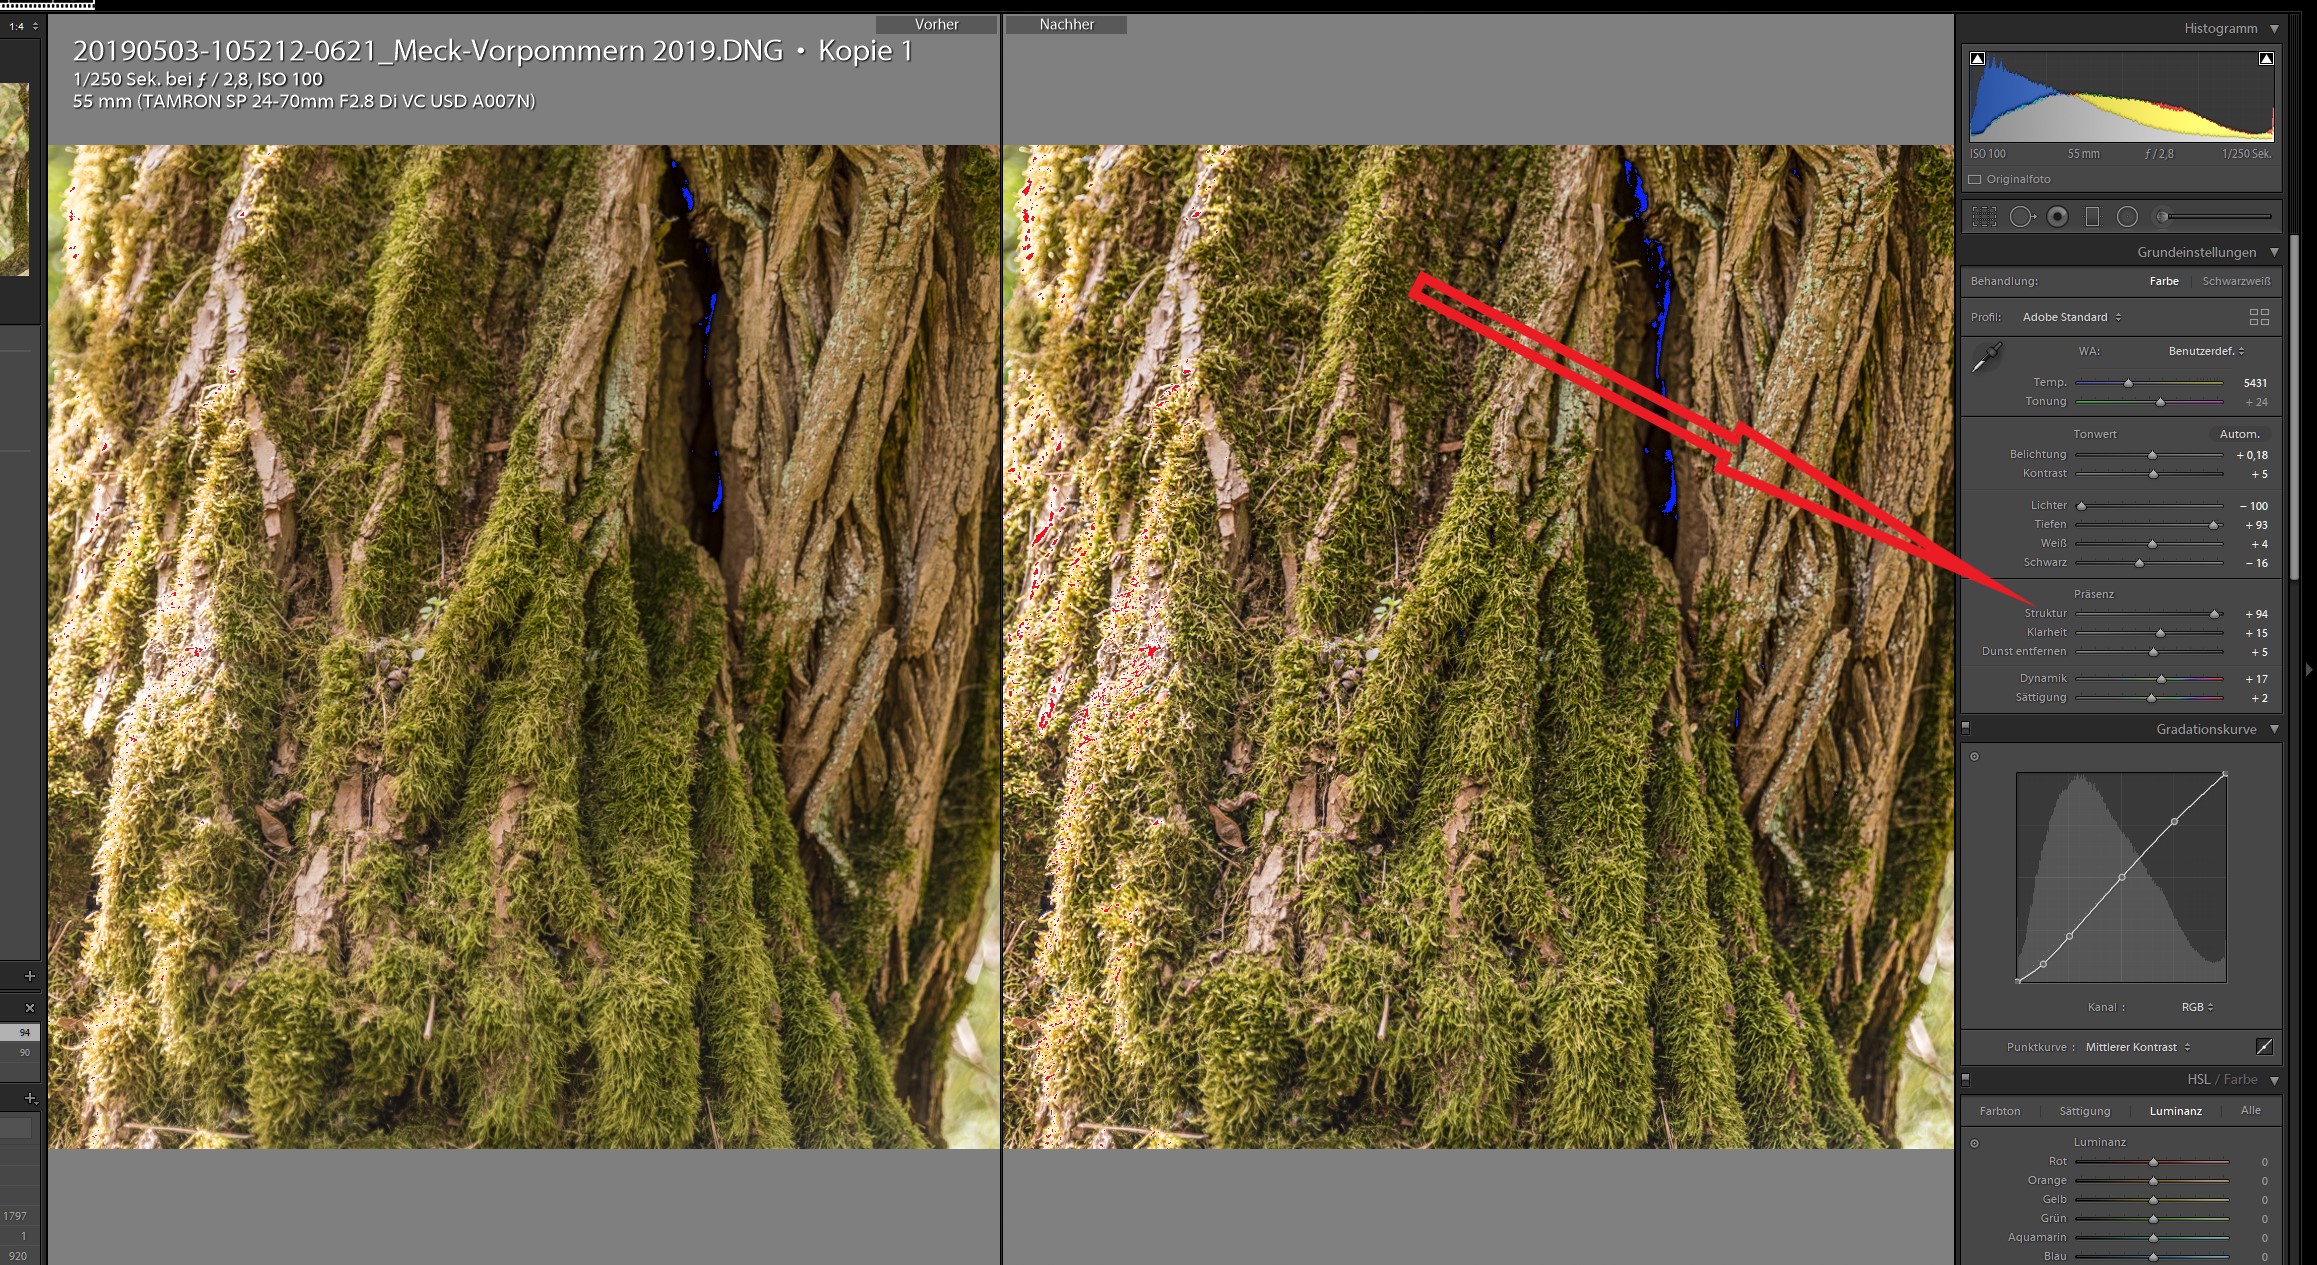Click the Lichter value -100
The width and height of the screenshot is (2317, 1265).
[2254, 506]
